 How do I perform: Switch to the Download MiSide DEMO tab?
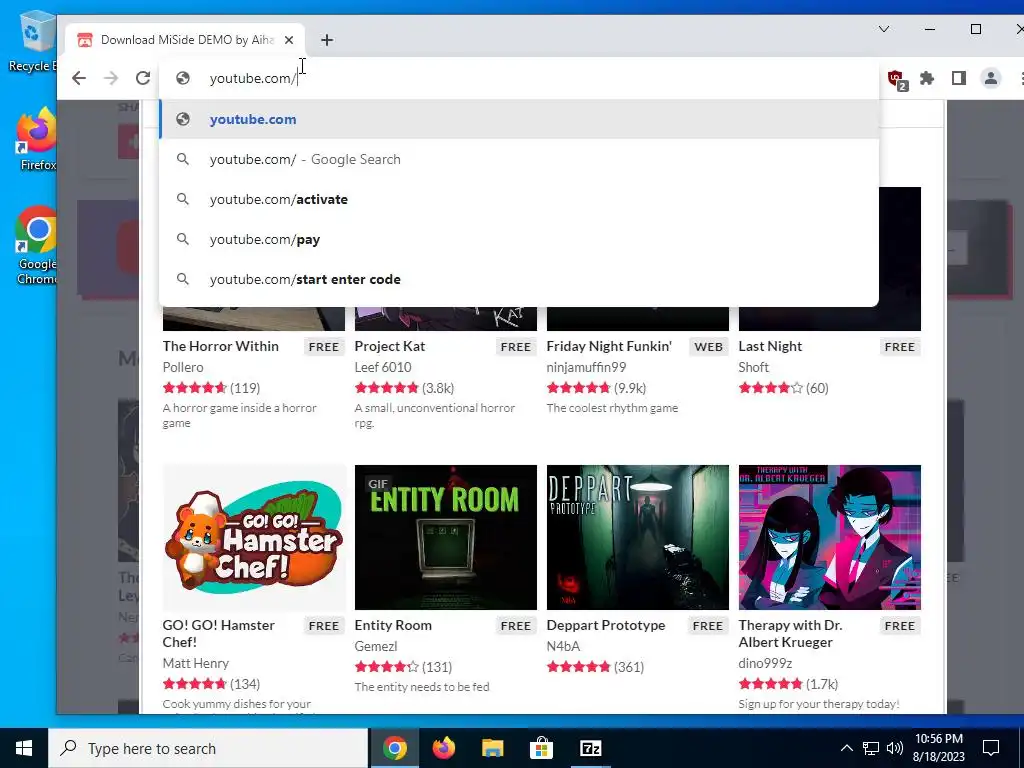185,40
